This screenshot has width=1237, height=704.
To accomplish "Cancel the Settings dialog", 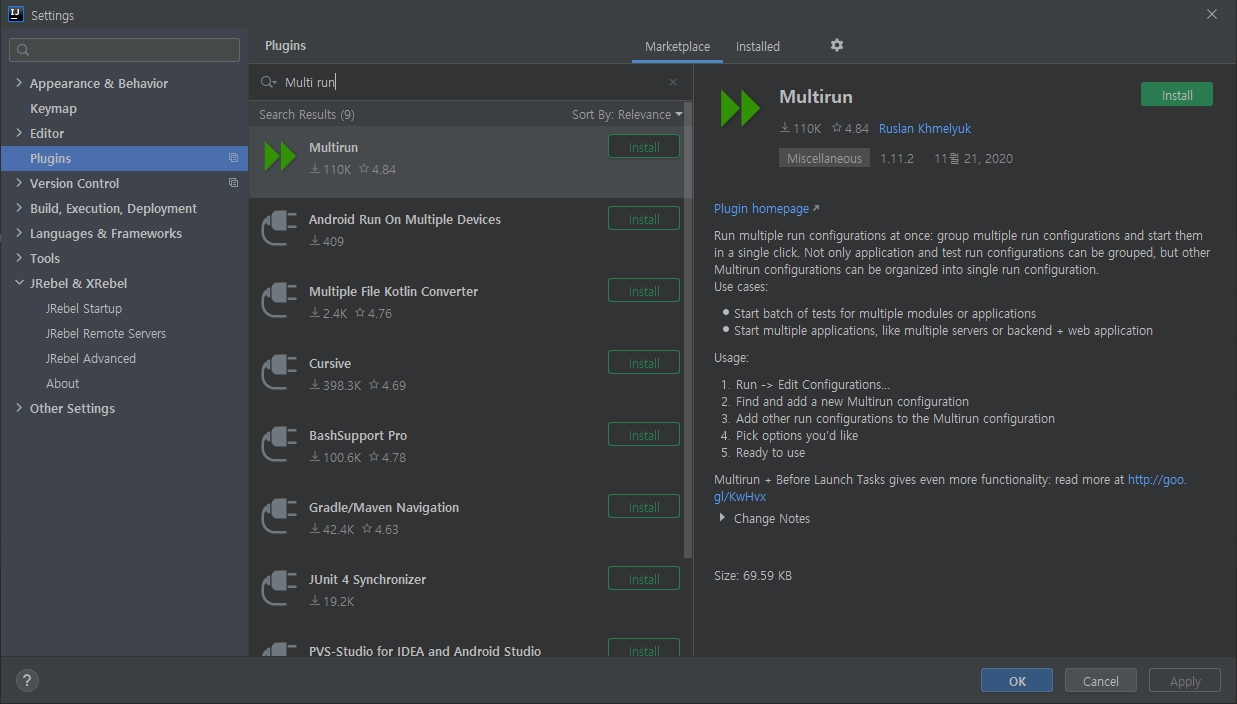I will pyautogui.click(x=1100, y=681).
